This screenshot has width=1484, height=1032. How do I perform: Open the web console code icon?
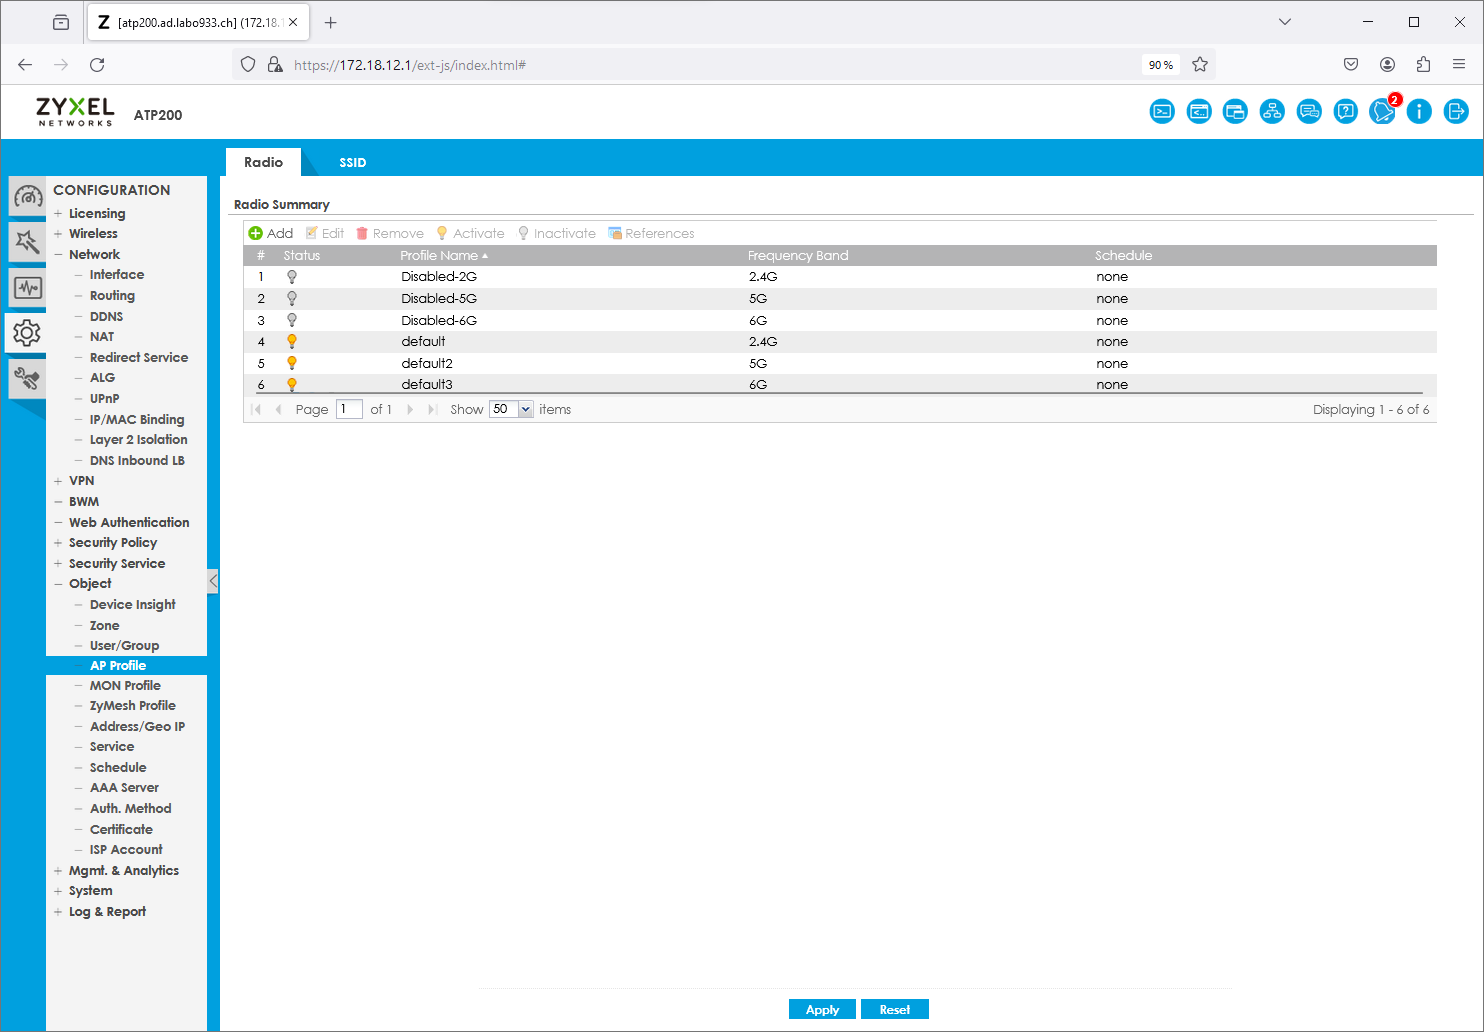1199,111
